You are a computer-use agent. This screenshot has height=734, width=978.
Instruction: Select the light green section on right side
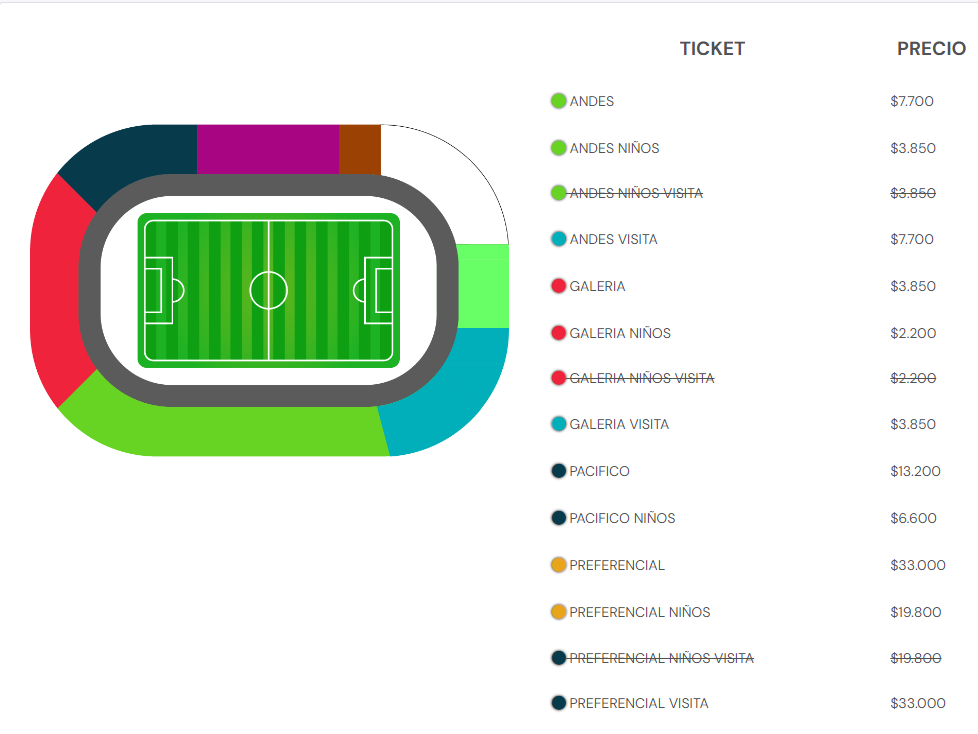(483, 286)
